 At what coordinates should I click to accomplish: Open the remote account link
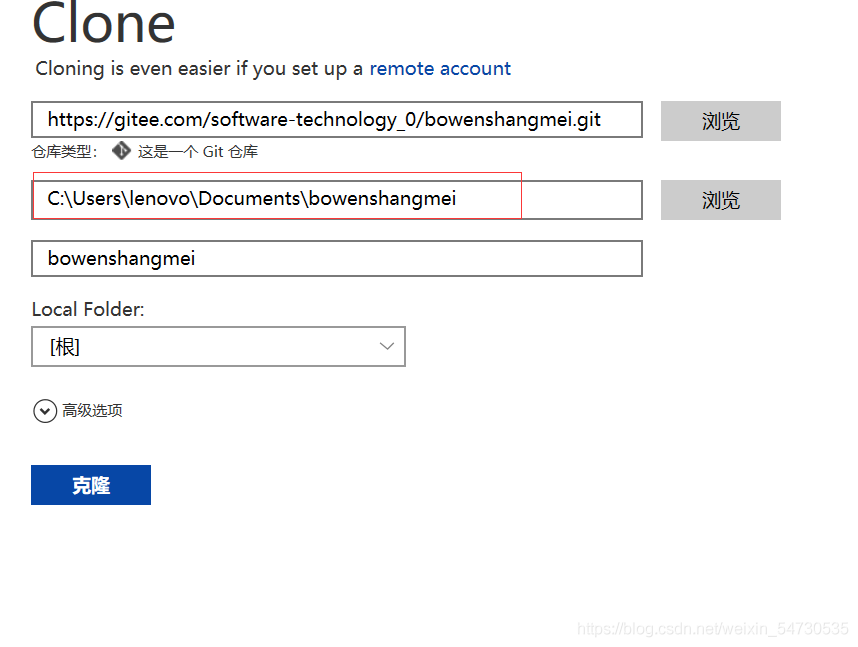click(x=440, y=68)
